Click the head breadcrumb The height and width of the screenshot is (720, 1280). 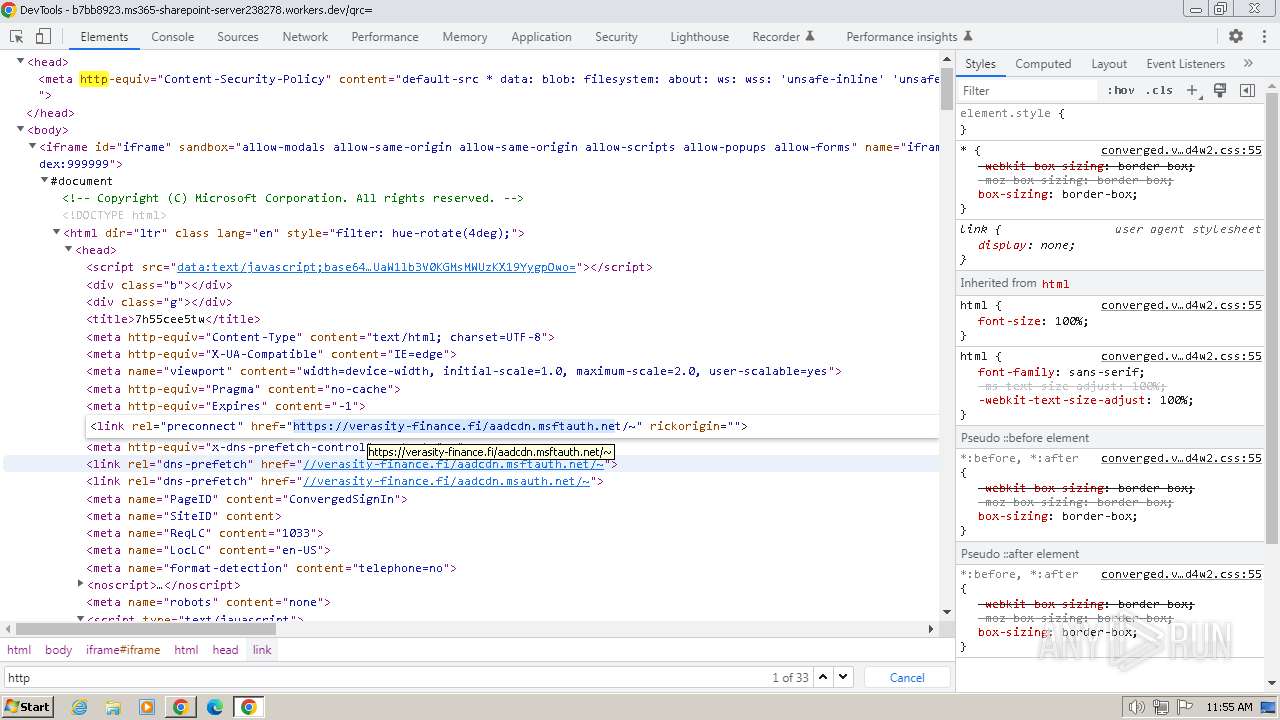click(226, 649)
